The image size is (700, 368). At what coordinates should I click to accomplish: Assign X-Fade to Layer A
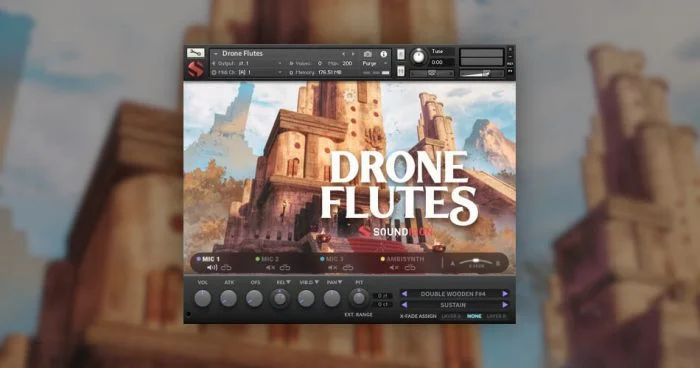(x=451, y=316)
